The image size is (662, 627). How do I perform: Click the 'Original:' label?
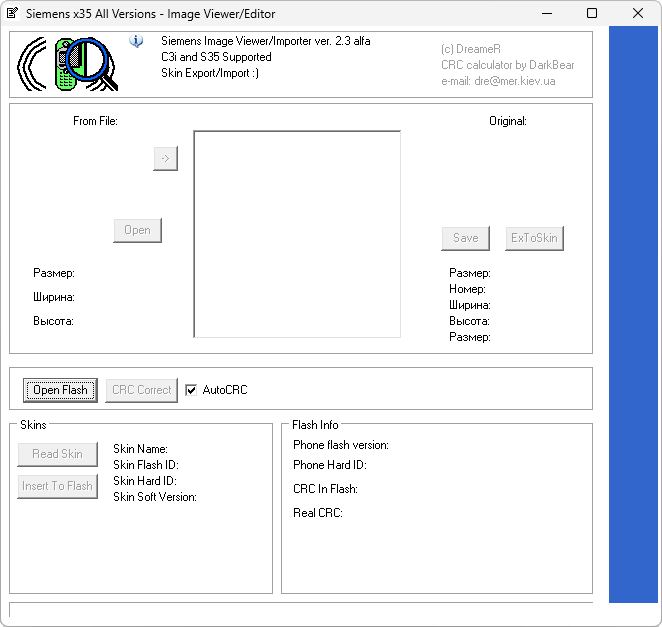(x=508, y=121)
